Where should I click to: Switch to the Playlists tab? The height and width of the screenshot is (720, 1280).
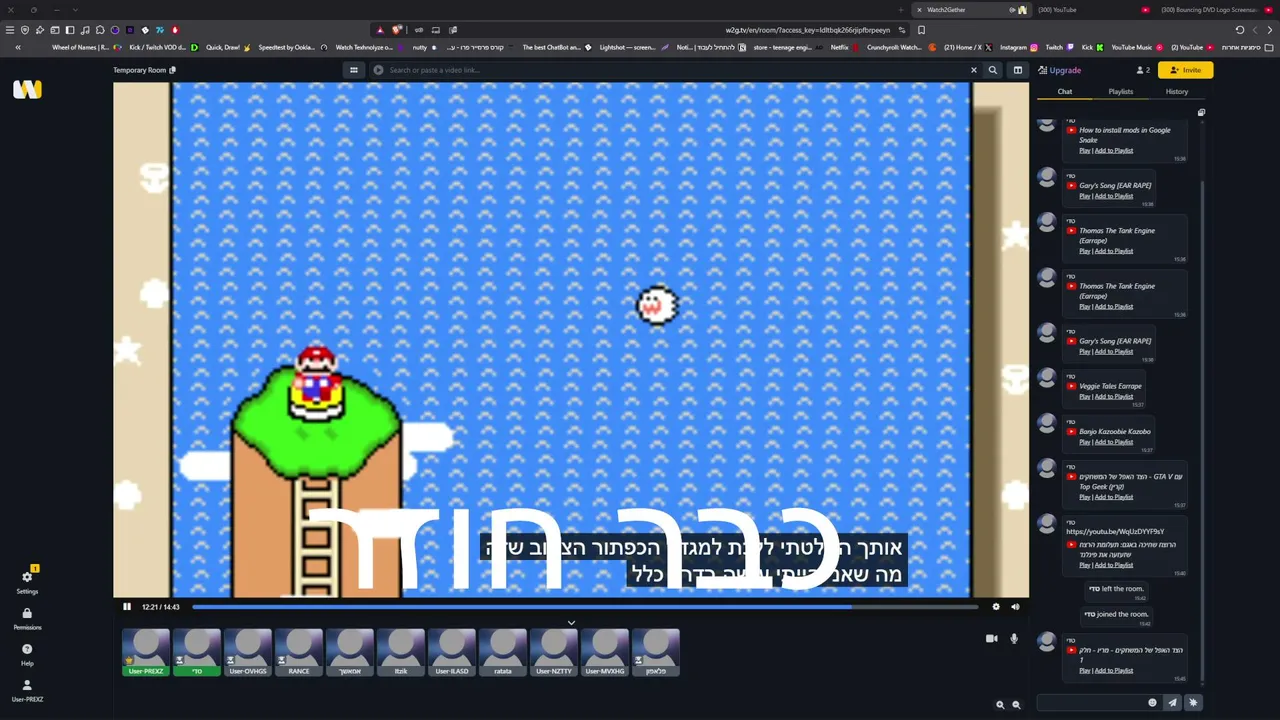1121,92
